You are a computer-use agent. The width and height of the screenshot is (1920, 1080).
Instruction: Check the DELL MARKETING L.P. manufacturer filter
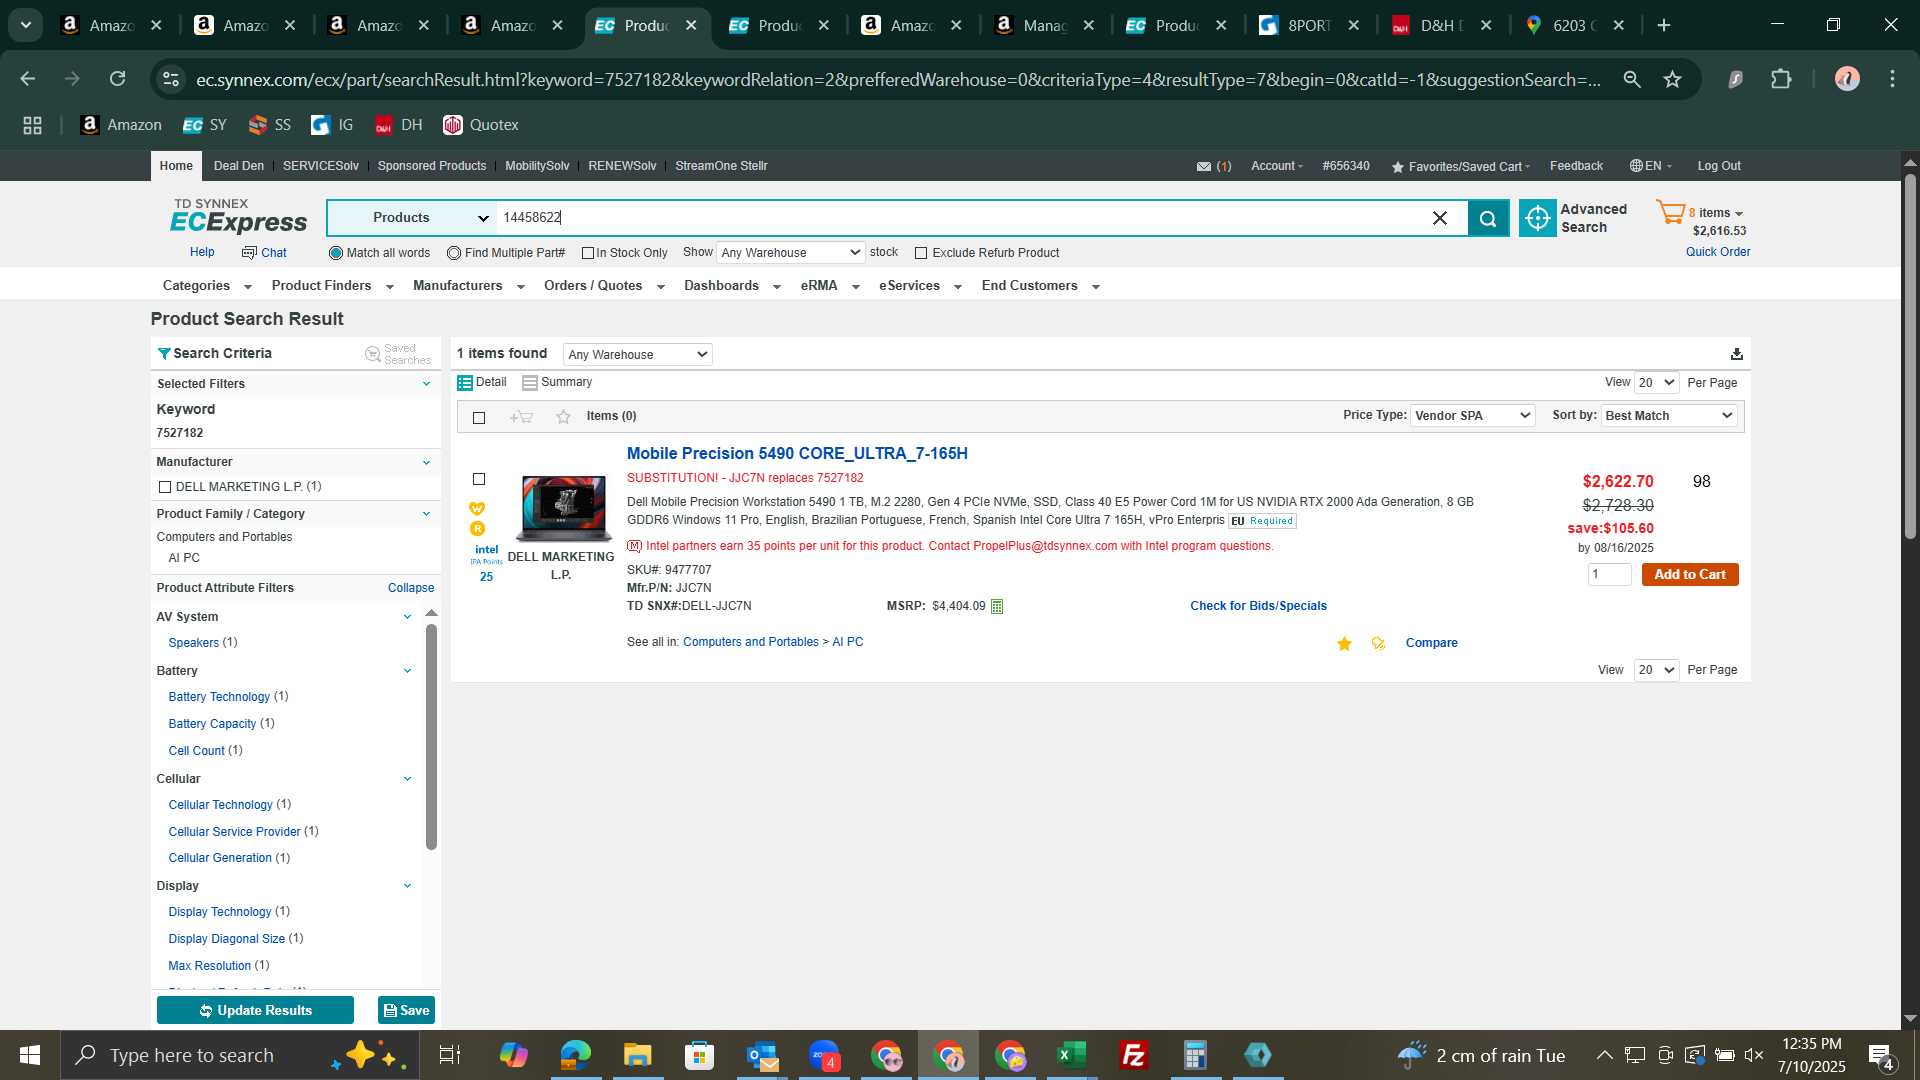click(x=165, y=487)
